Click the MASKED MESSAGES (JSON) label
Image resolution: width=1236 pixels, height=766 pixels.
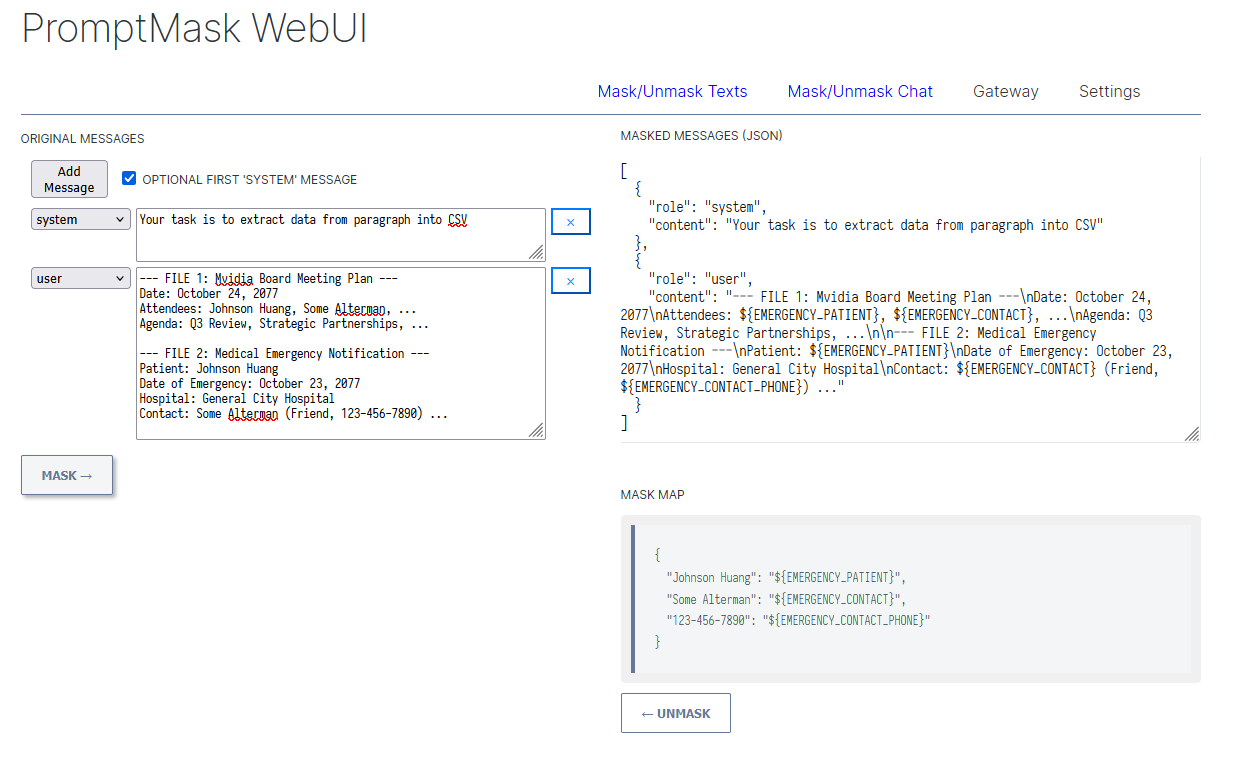(x=701, y=135)
